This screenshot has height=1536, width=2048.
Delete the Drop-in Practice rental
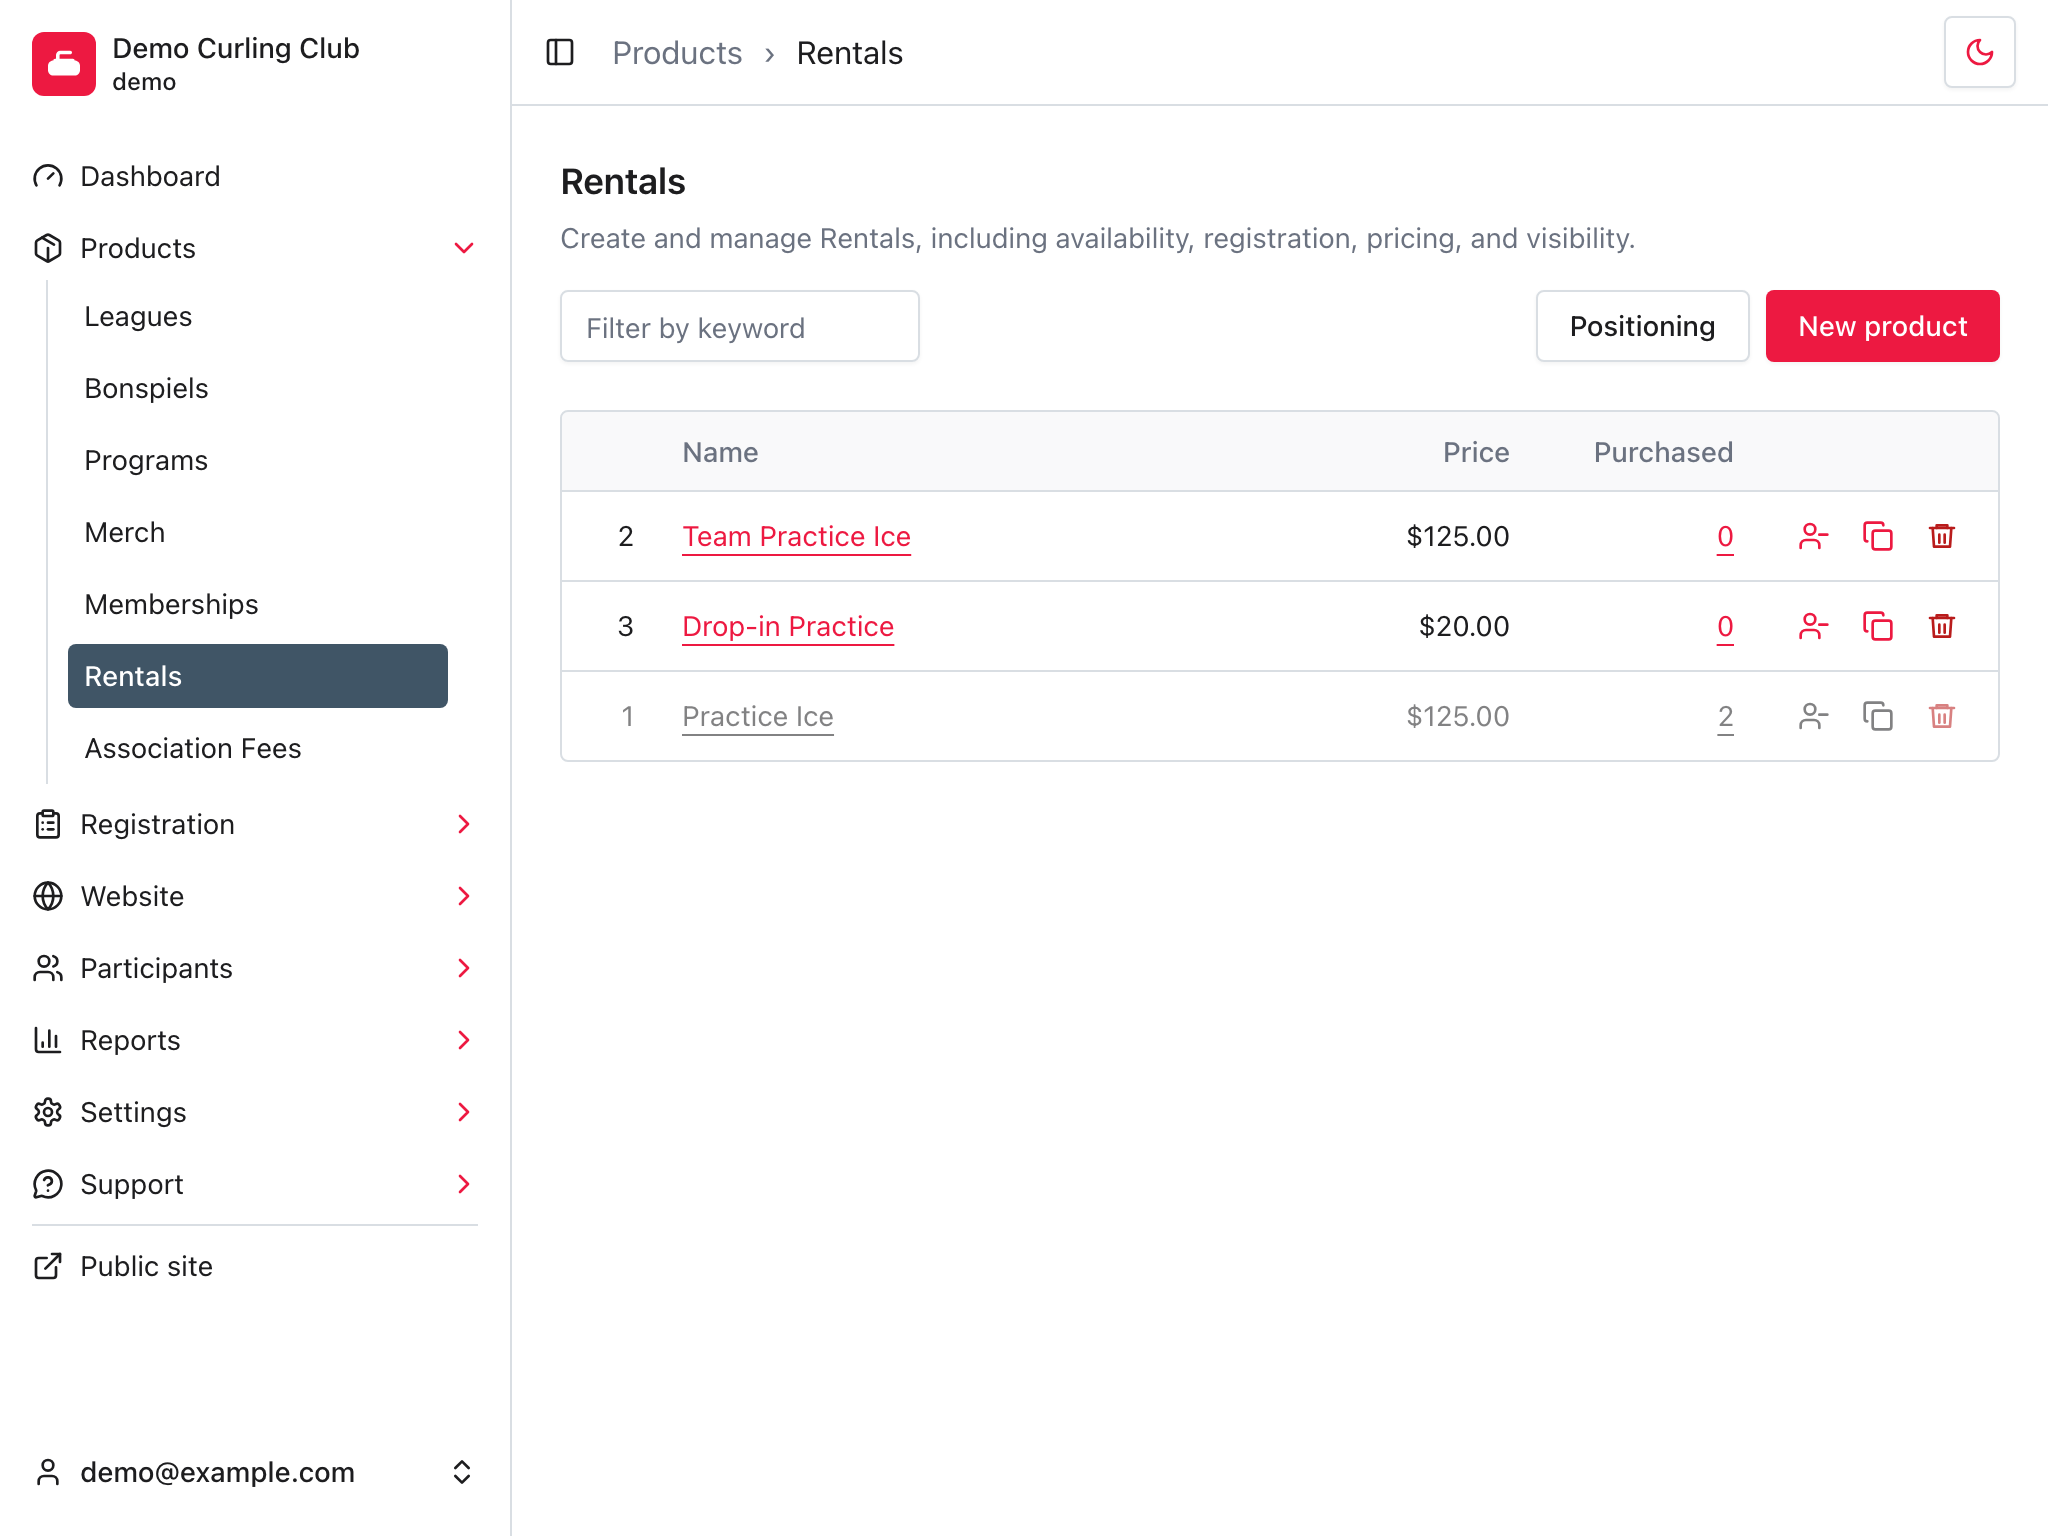click(x=1941, y=626)
